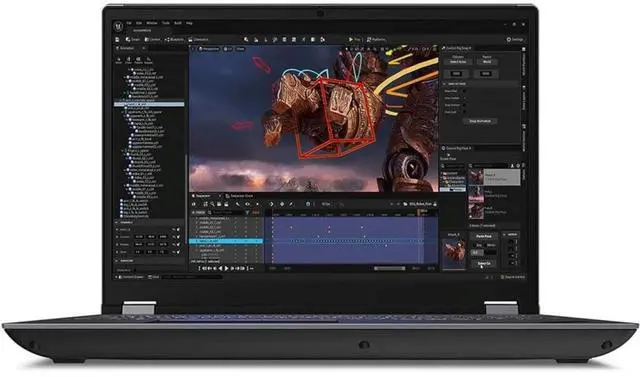The image size is (640, 377).
Task: Click the Sequencer loop playback icon
Action: tap(252, 268)
